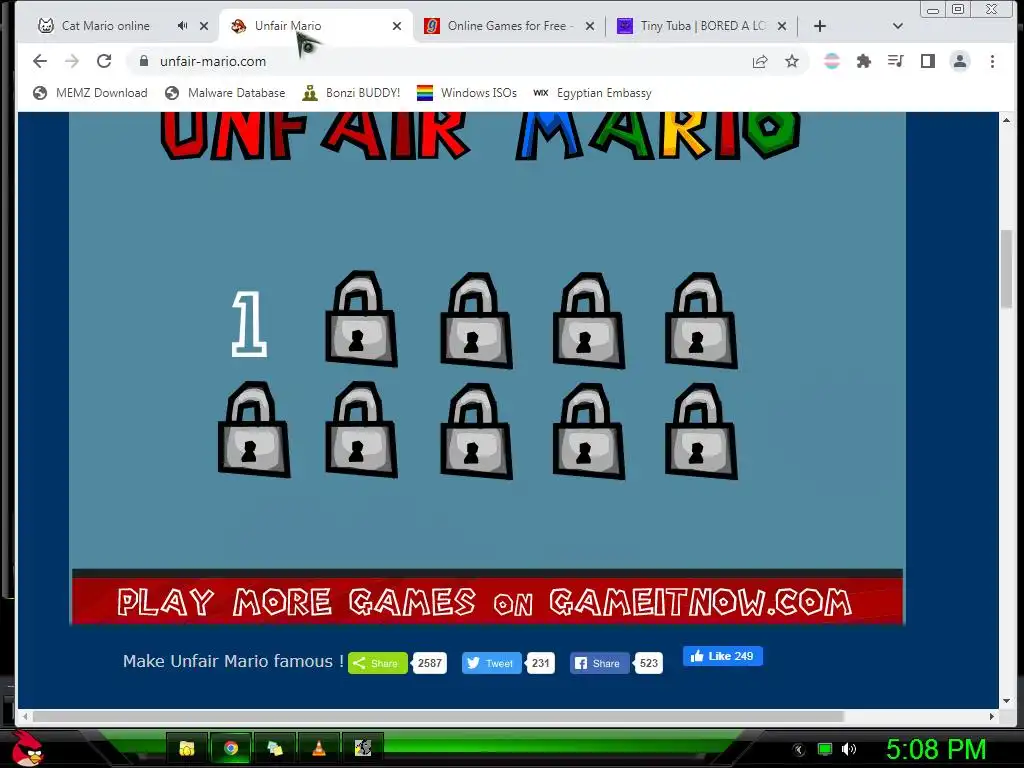Click the Play More Games on GameItNow banner

coord(487,601)
